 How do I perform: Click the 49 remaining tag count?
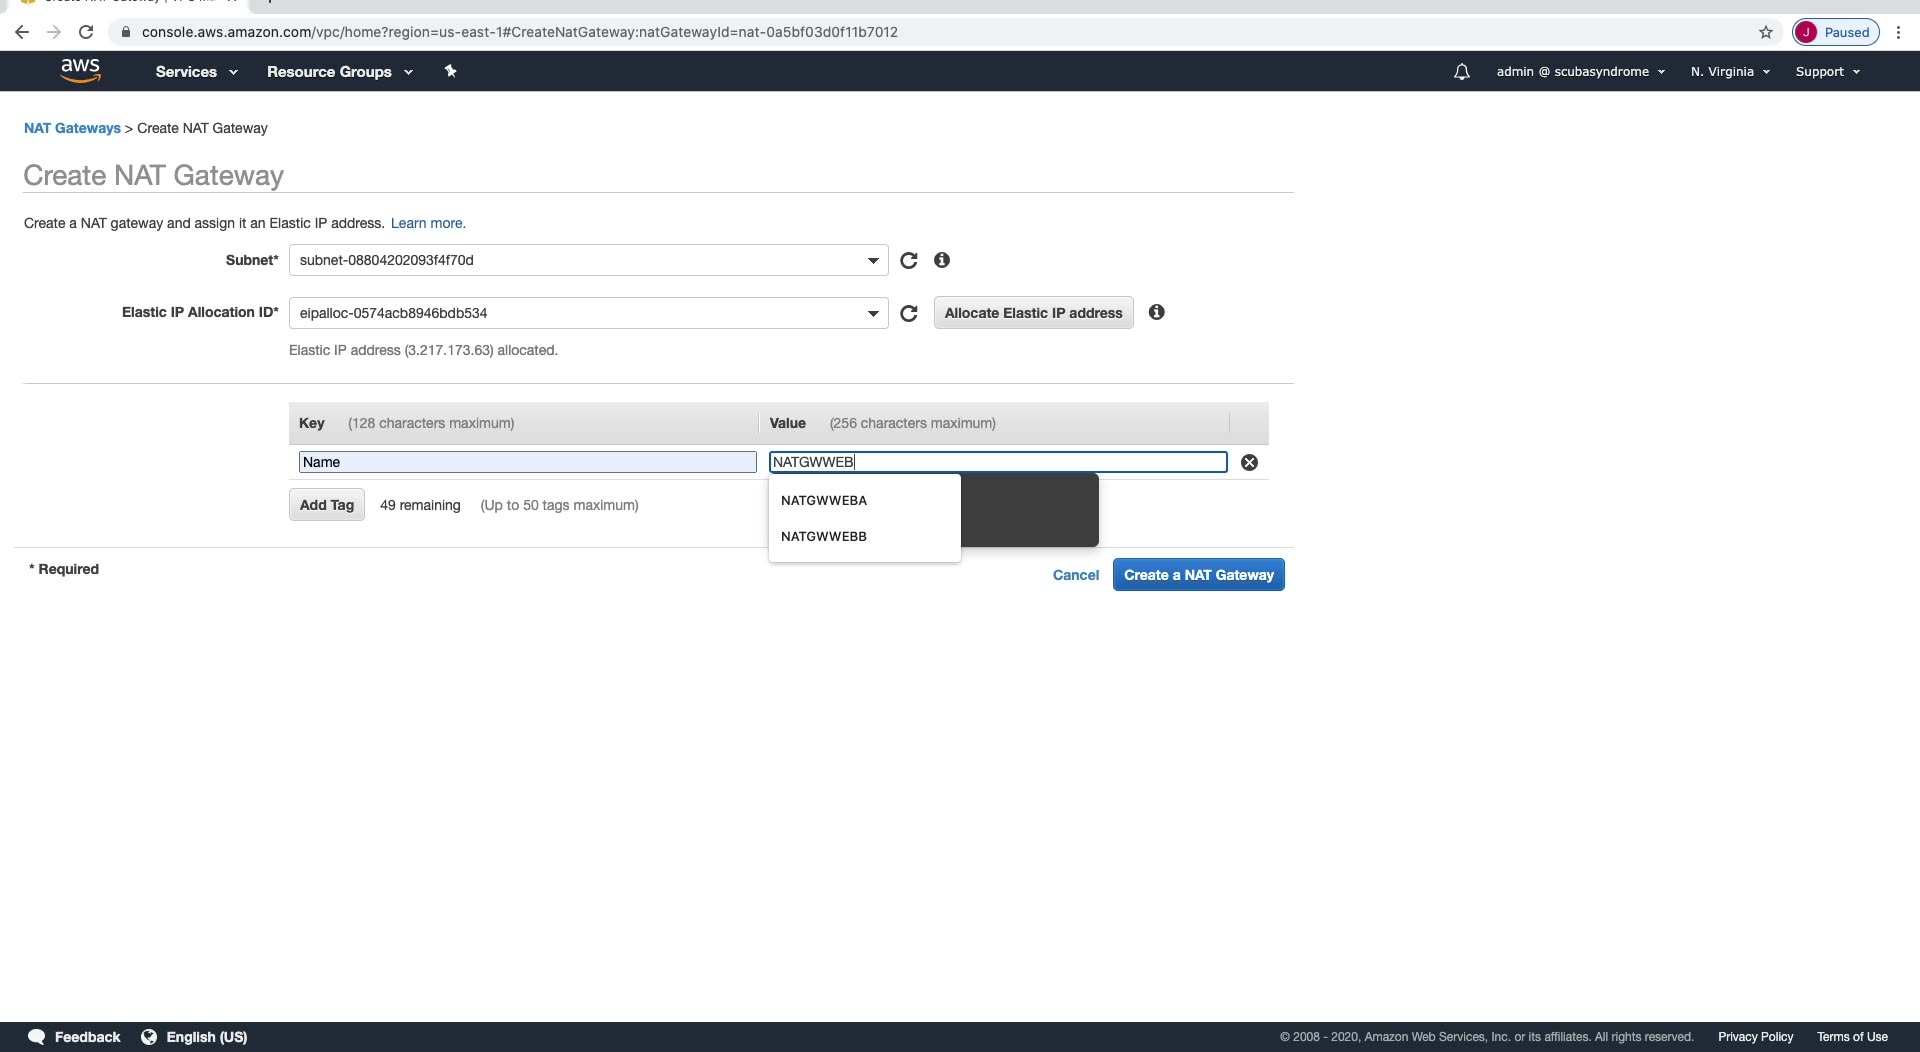tap(420, 505)
